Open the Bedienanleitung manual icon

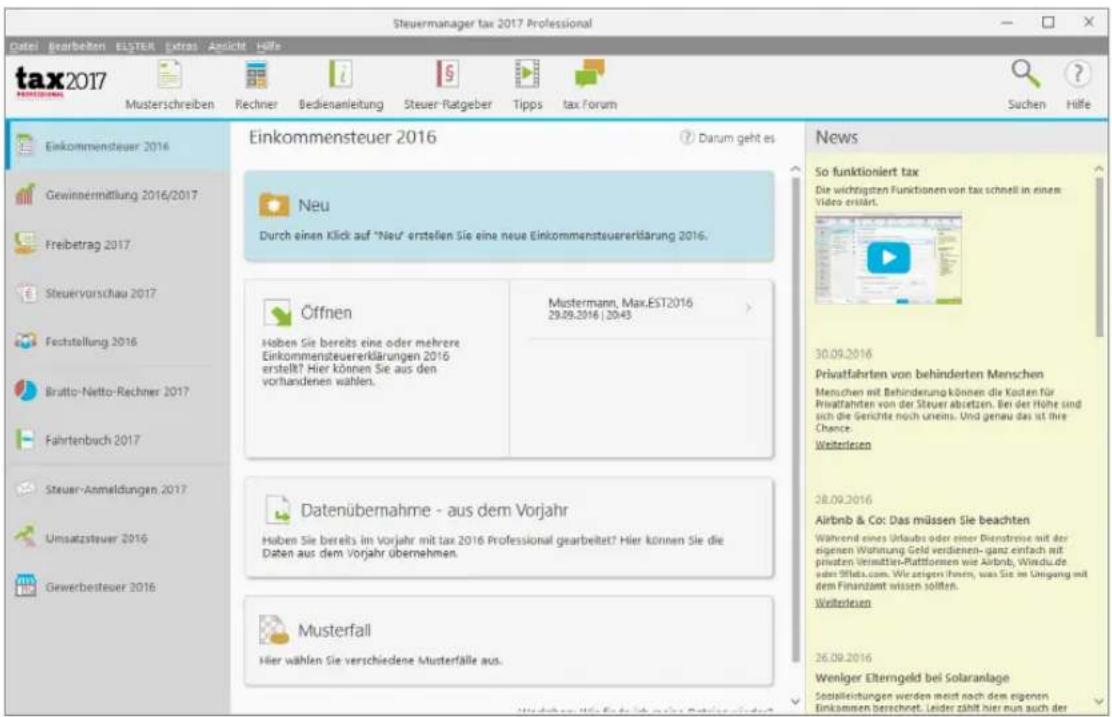tap(340, 74)
